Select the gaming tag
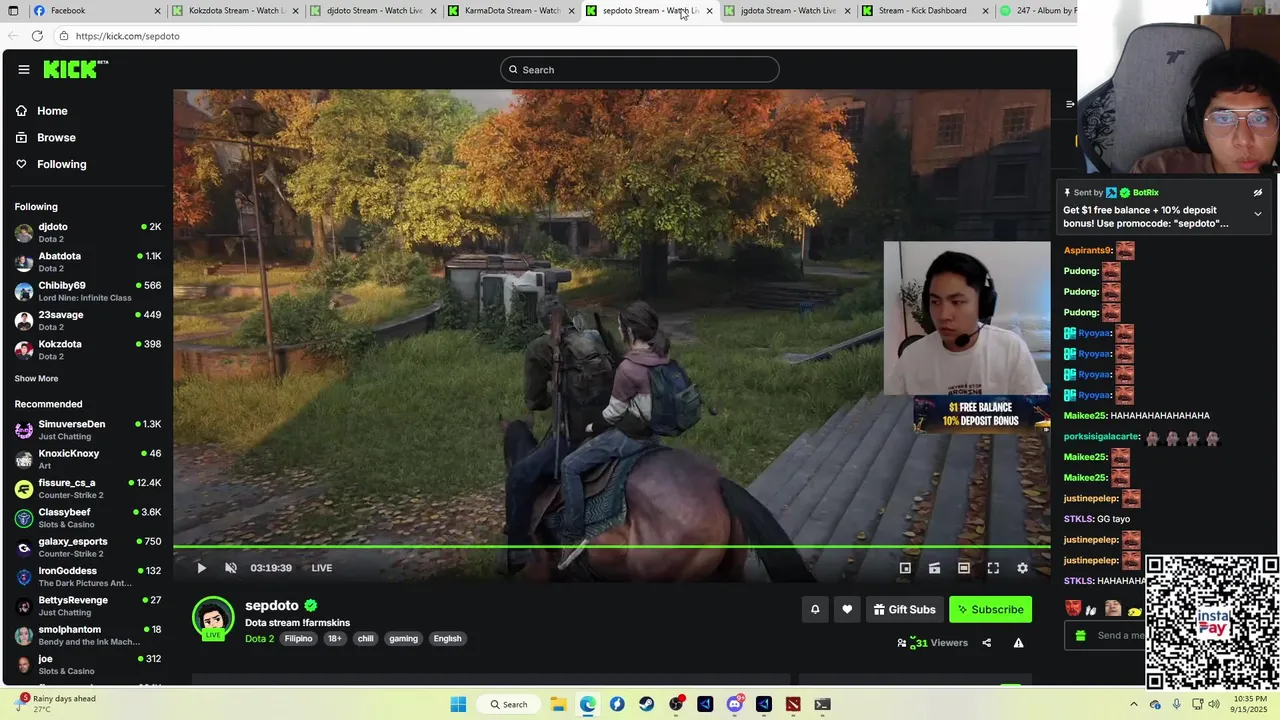1280x720 pixels. pos(403,639)
